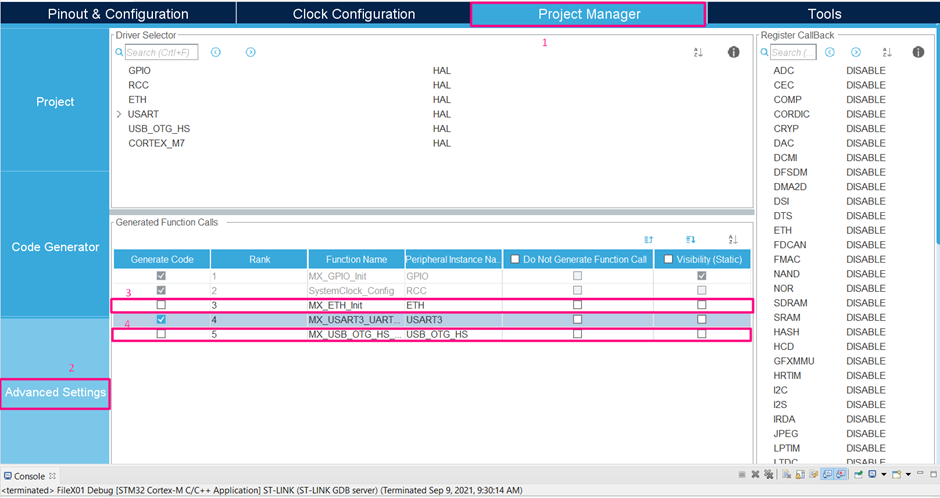Image resolution: width=940 pixels, height=498 pixels.
Task: Open HAL driver dropdown for RCC
Action: point(442,85)
